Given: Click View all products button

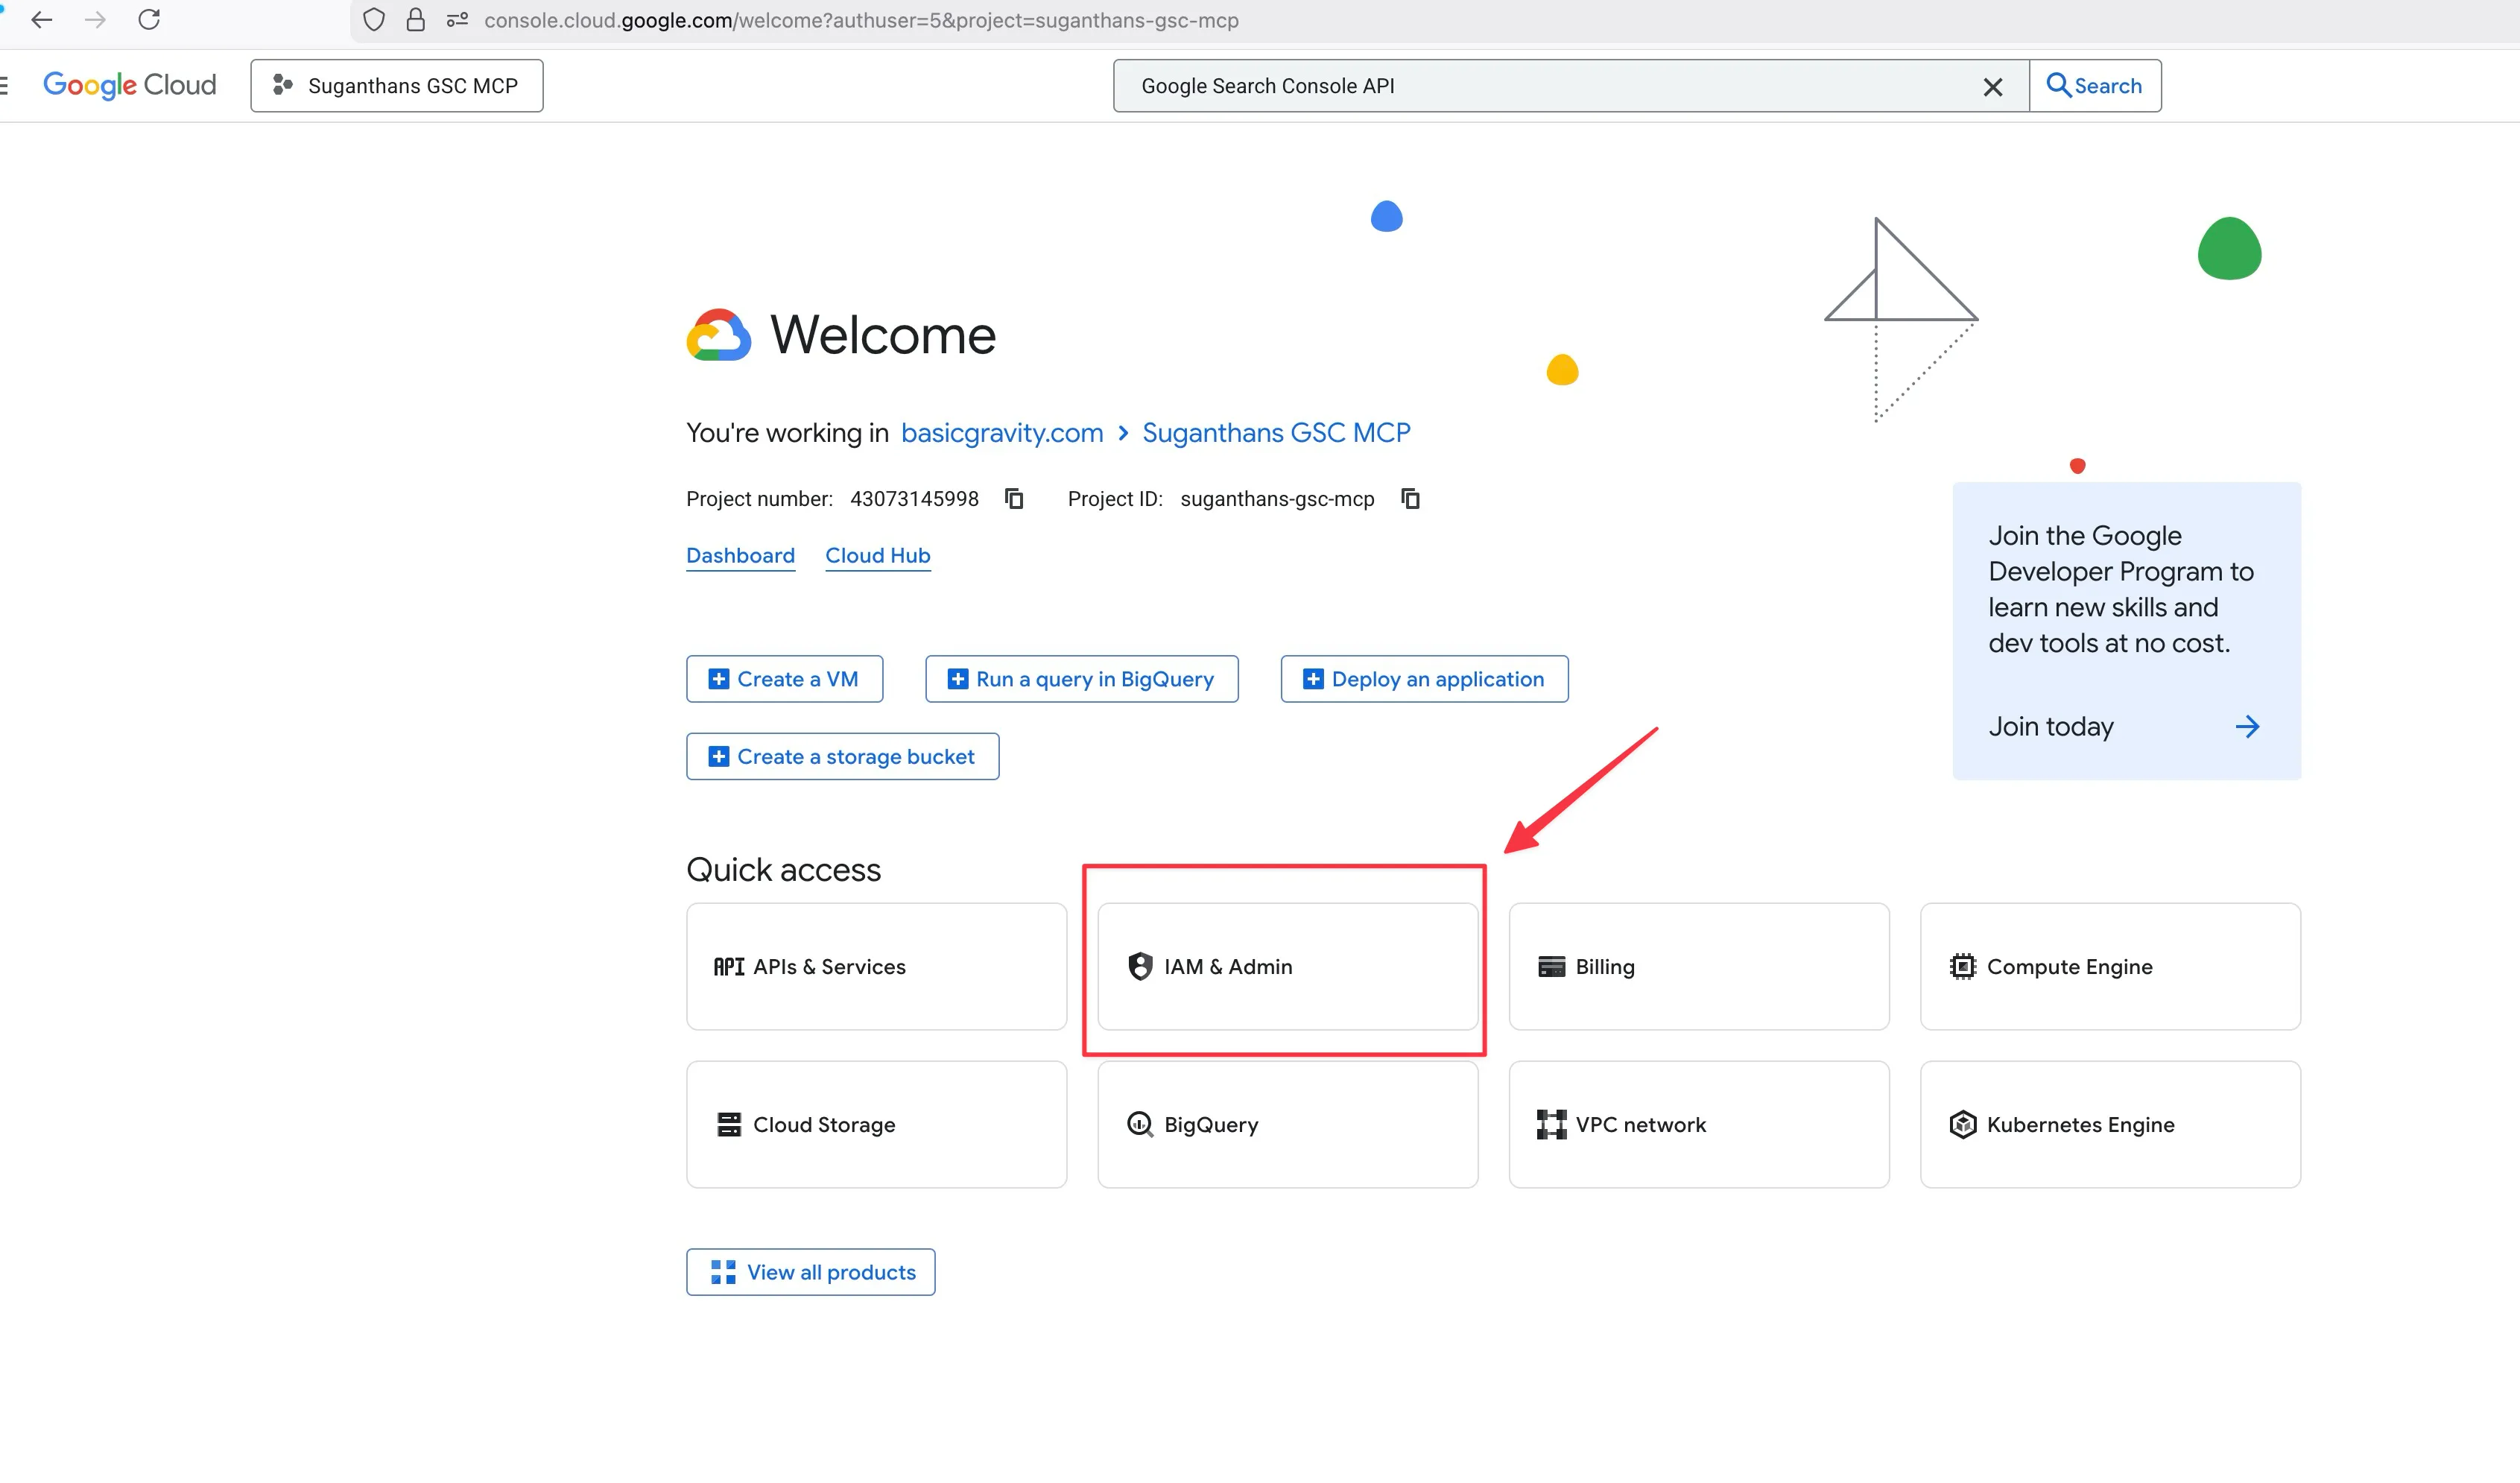Looking at the screenshot, I should [810, 1272].
